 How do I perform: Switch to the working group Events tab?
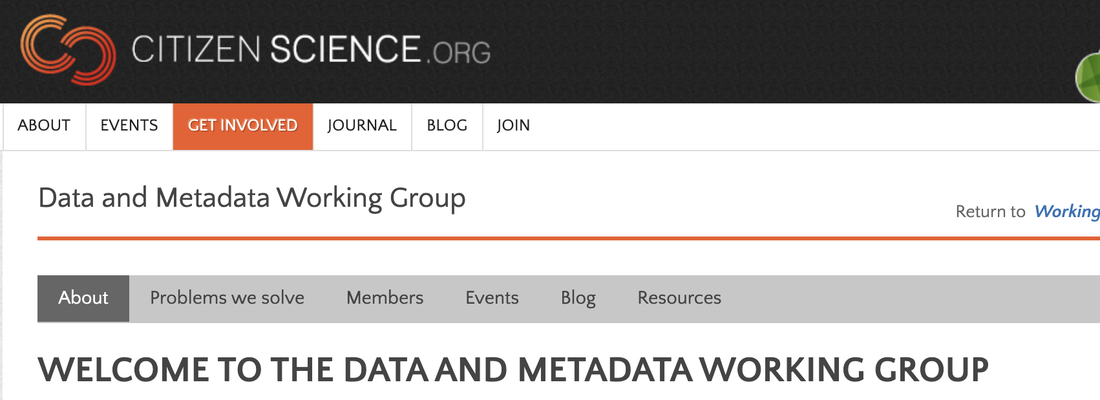(492, 298)
